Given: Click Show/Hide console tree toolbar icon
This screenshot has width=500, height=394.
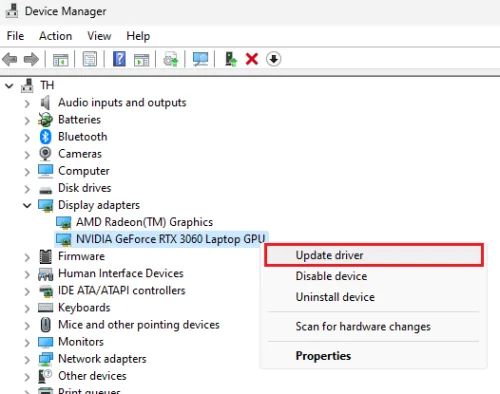Looking at the screenshot, I should coord(60,60).
